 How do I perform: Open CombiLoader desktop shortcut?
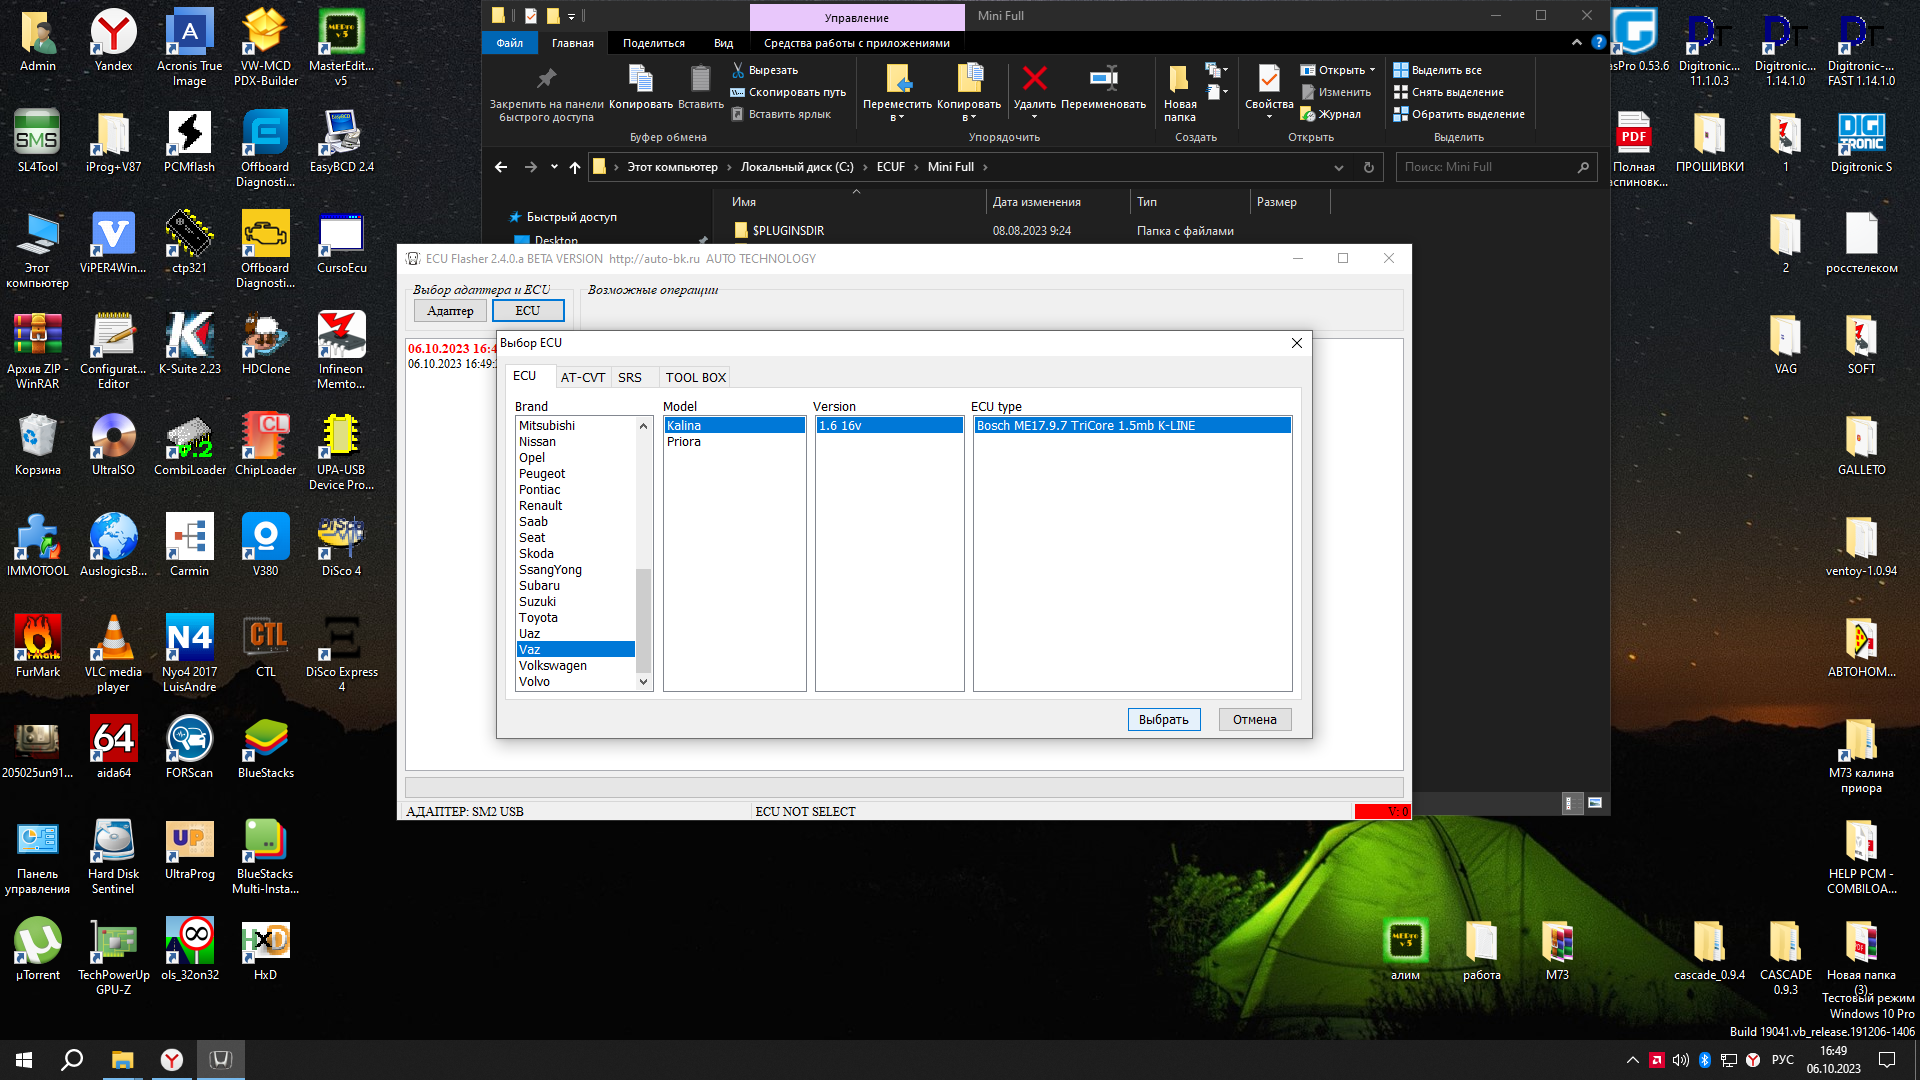pos(189,437)
